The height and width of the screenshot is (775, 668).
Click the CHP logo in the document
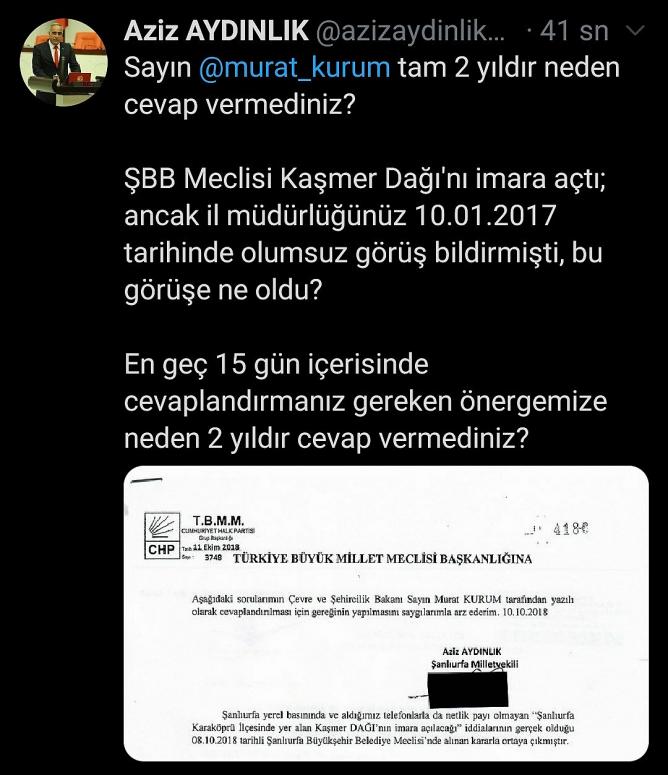[162, 536]
